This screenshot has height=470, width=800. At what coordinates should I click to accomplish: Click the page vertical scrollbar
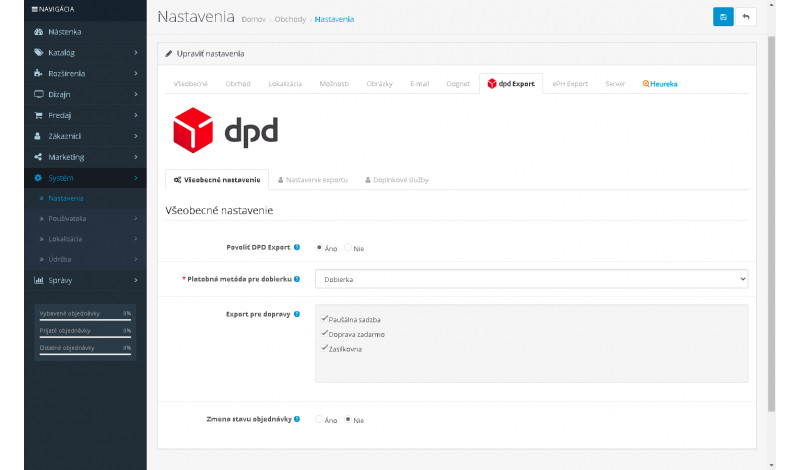point(771,224)
